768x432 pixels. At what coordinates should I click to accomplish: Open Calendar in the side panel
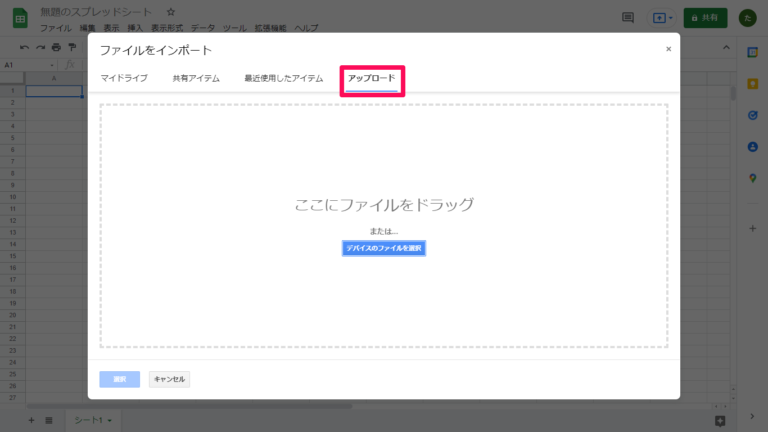(752, 52)
